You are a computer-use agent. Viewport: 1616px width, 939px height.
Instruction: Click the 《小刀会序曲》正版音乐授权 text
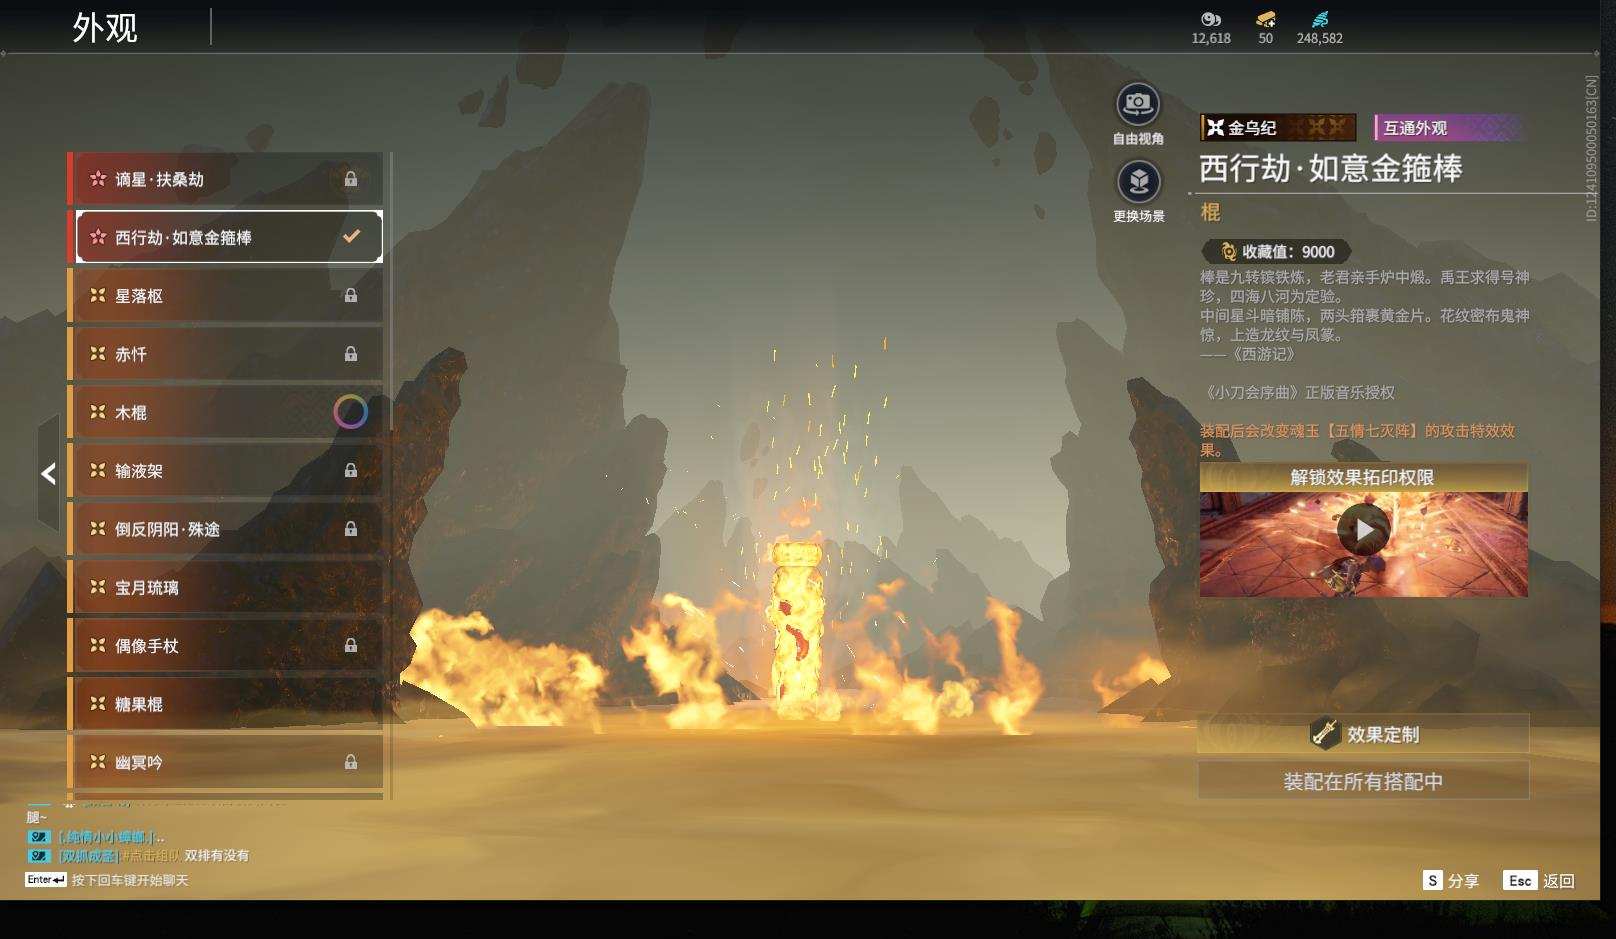pyautogui.click(x=1298, y=392)
